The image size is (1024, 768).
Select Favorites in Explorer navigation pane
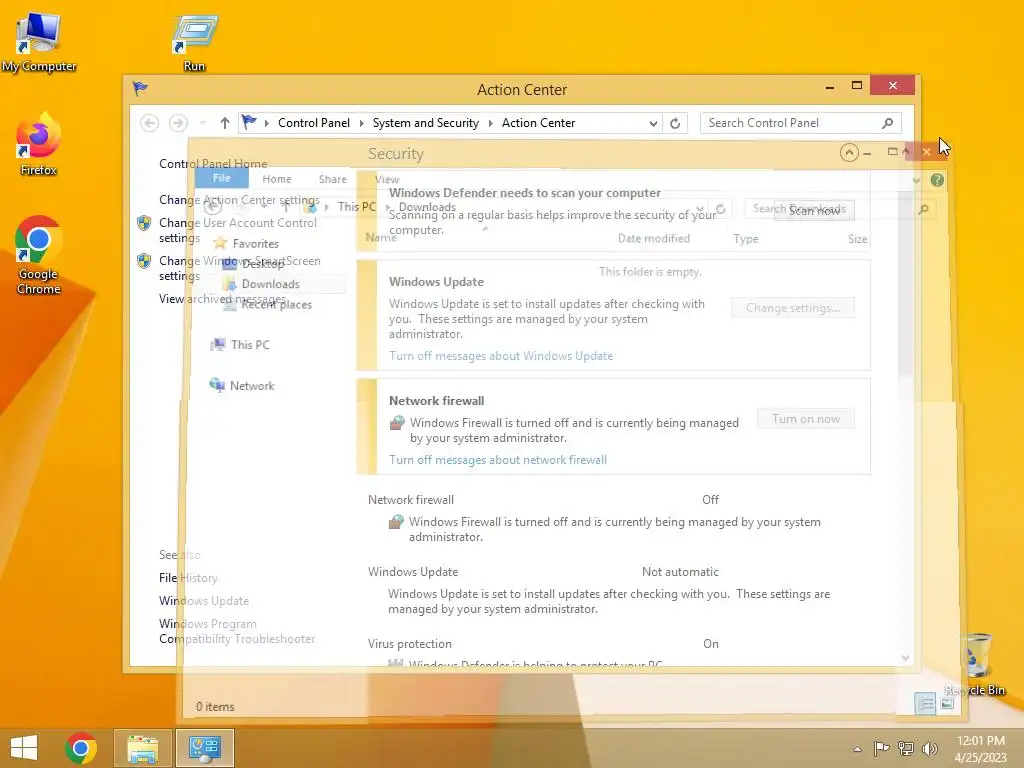[x=246, y=244]
